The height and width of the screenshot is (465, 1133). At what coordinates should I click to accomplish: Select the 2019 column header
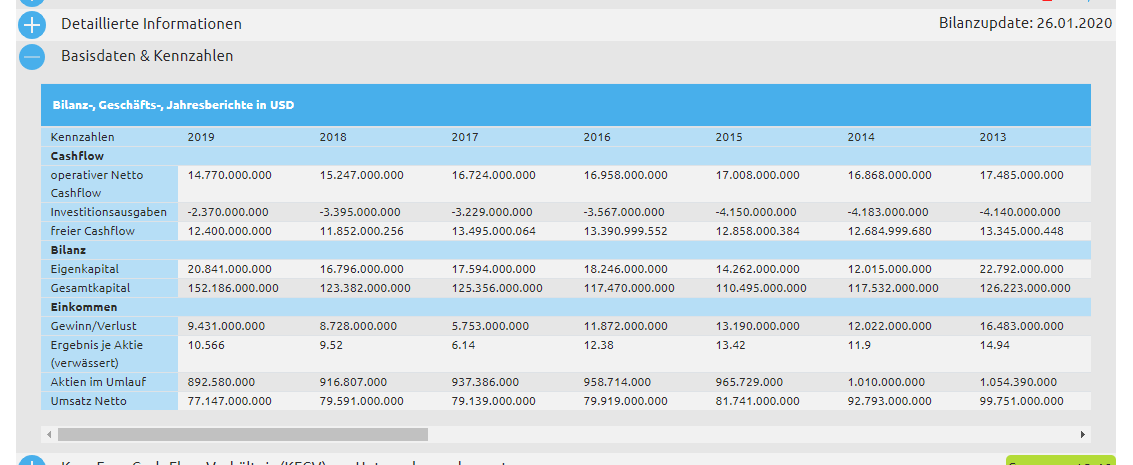tap(201, 137)
